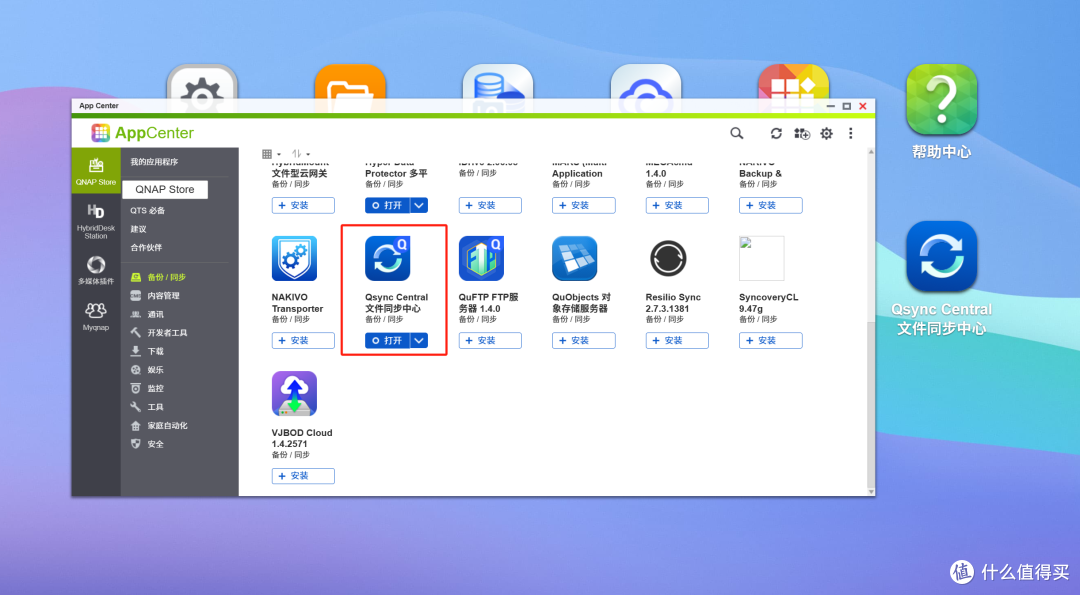The image size is (1080, 595).
Task: Click the app name "Resilio Sync 2.7.3.1381"
Action: pos(673,303)
